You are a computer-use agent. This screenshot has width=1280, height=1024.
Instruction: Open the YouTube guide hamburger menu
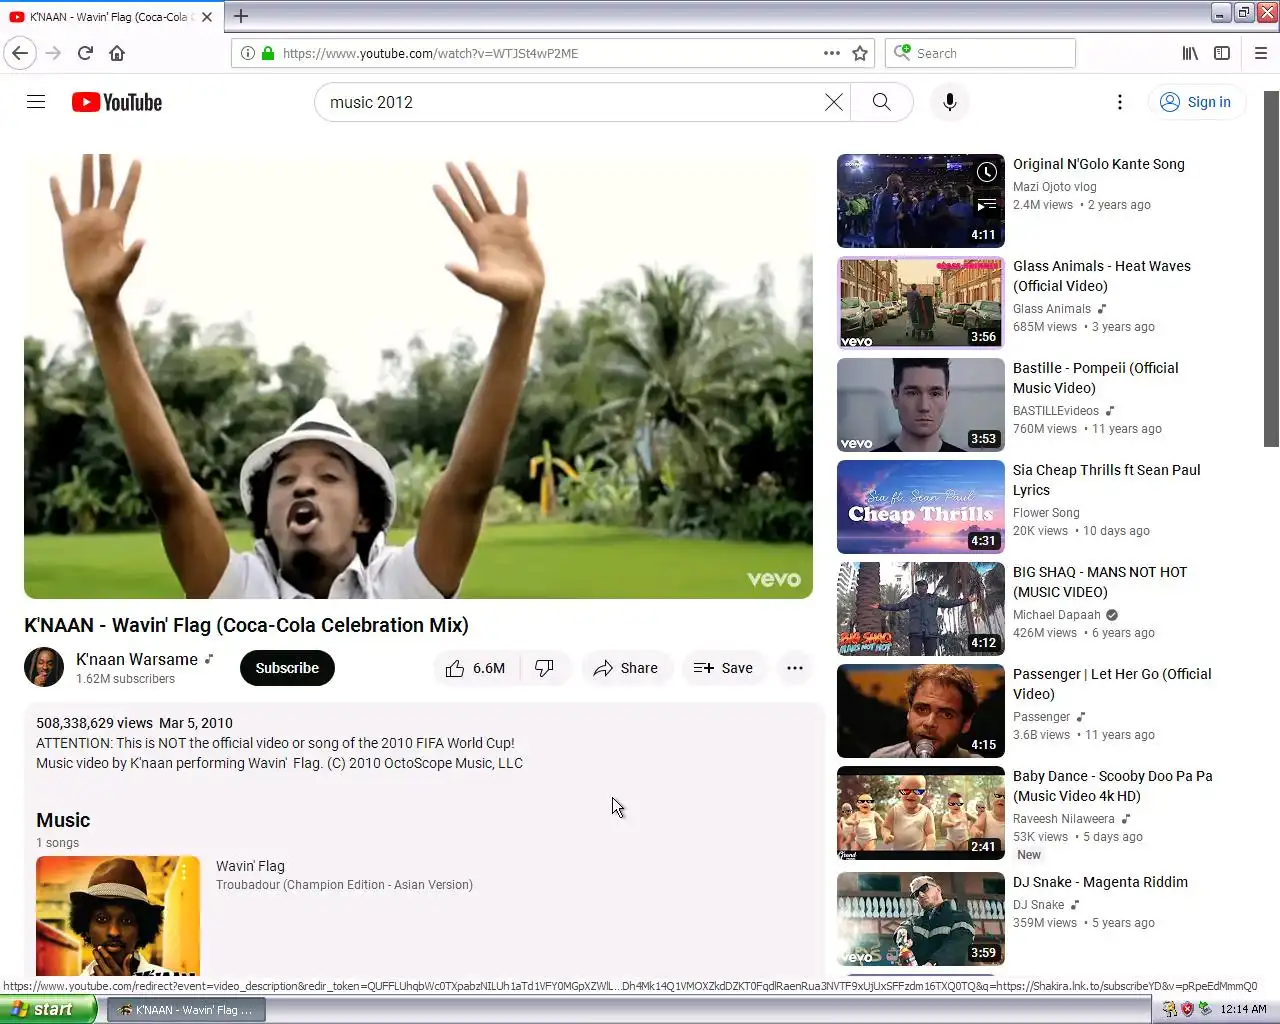click(x=36, y=102)
